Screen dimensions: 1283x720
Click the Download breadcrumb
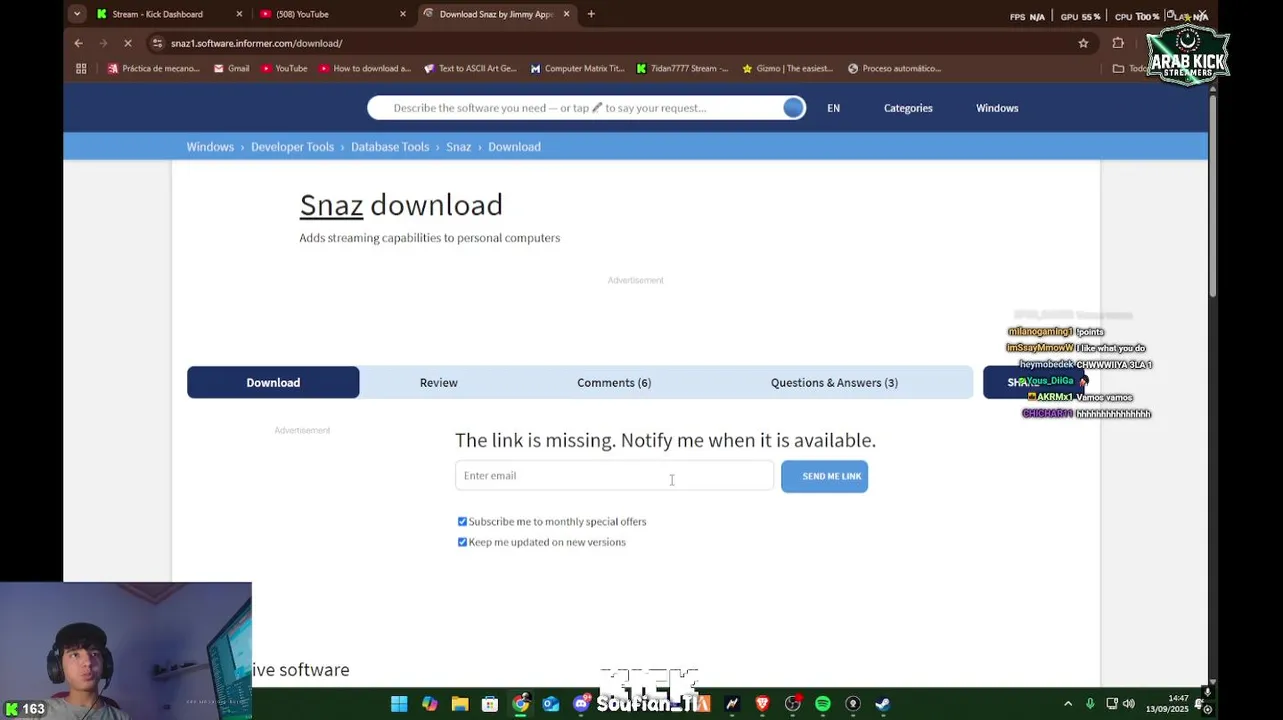pos(514,147)
